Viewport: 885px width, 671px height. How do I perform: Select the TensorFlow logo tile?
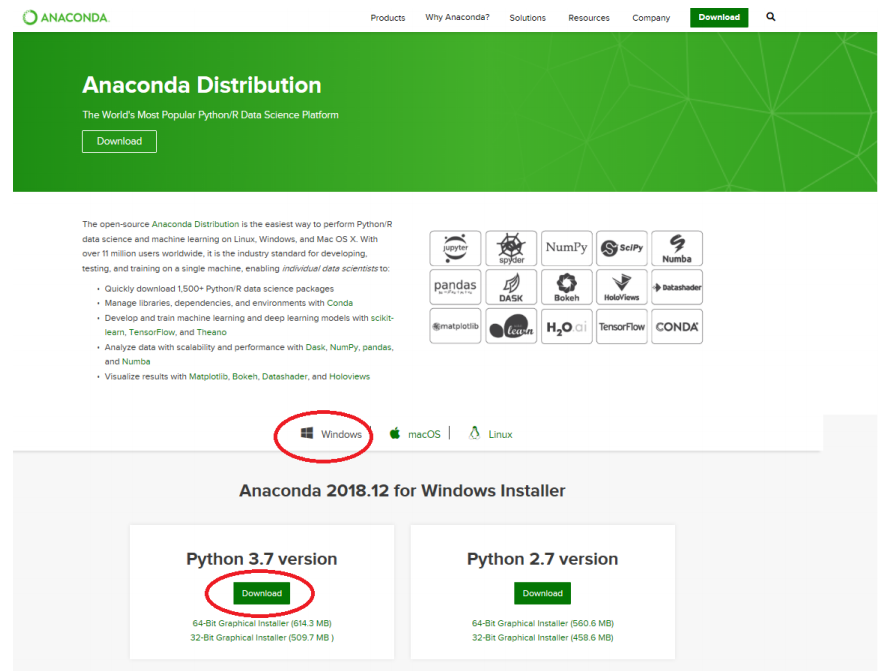point(621,326)
